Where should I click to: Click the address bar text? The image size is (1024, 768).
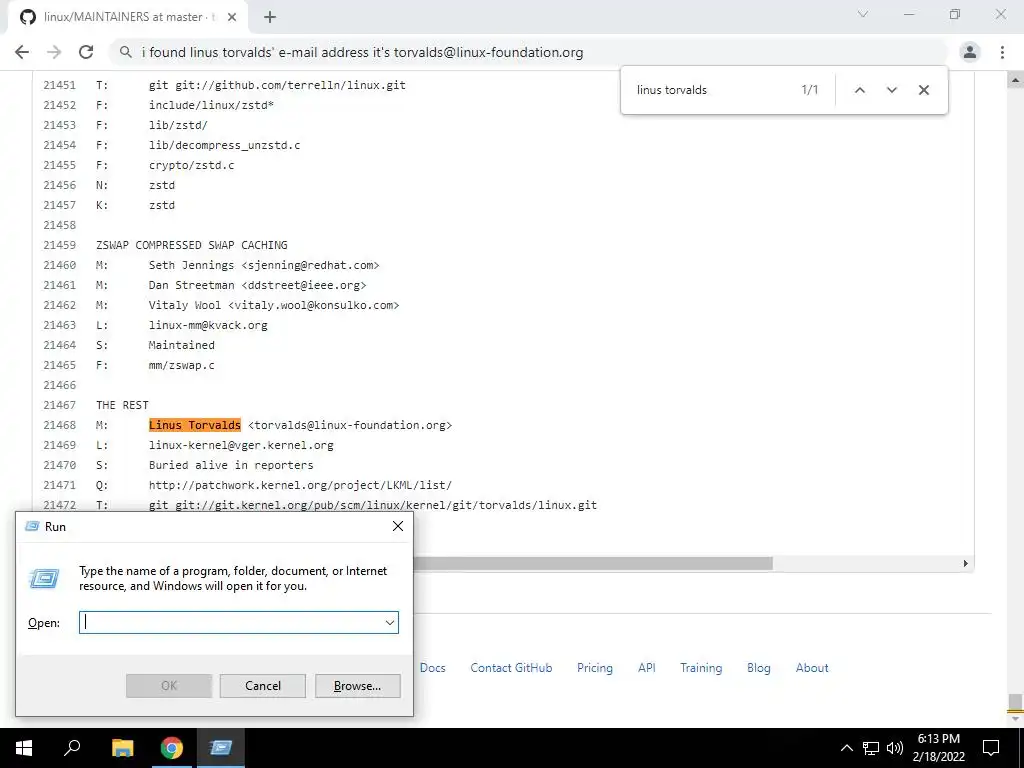click(x=362, y=52)
